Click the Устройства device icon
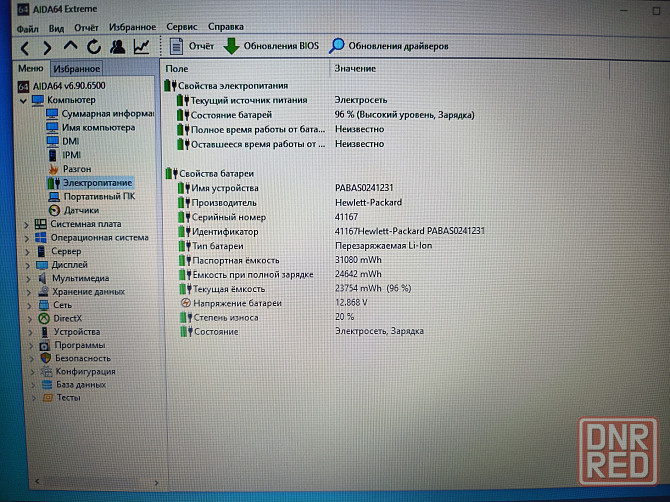 pos(44,332)
